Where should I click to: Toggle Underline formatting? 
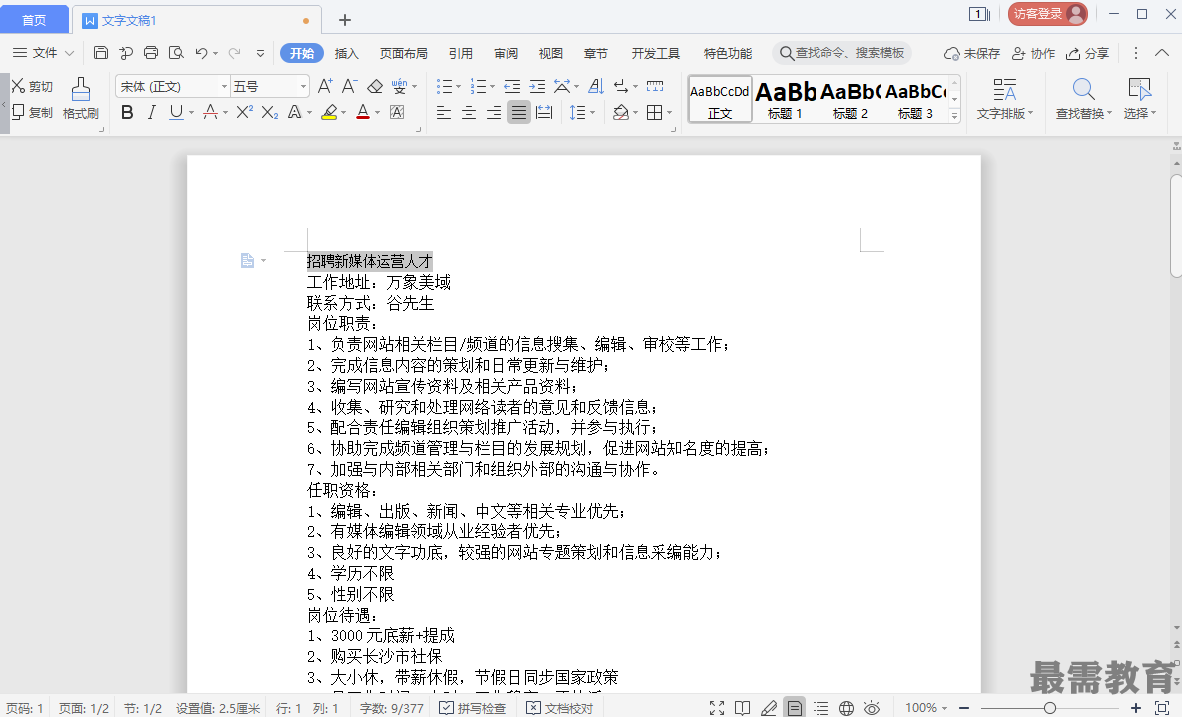point(176,112)
